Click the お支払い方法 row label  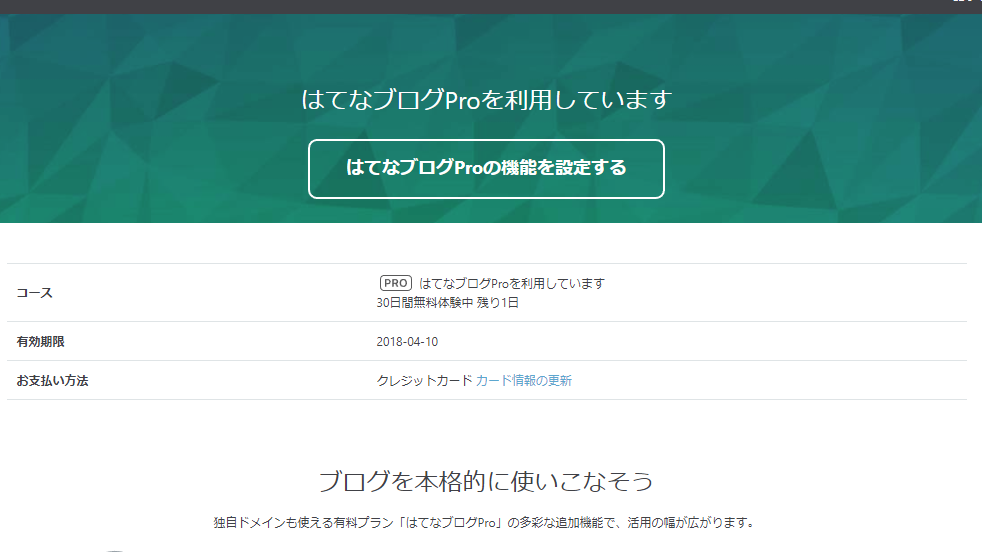tap(53, 380)
